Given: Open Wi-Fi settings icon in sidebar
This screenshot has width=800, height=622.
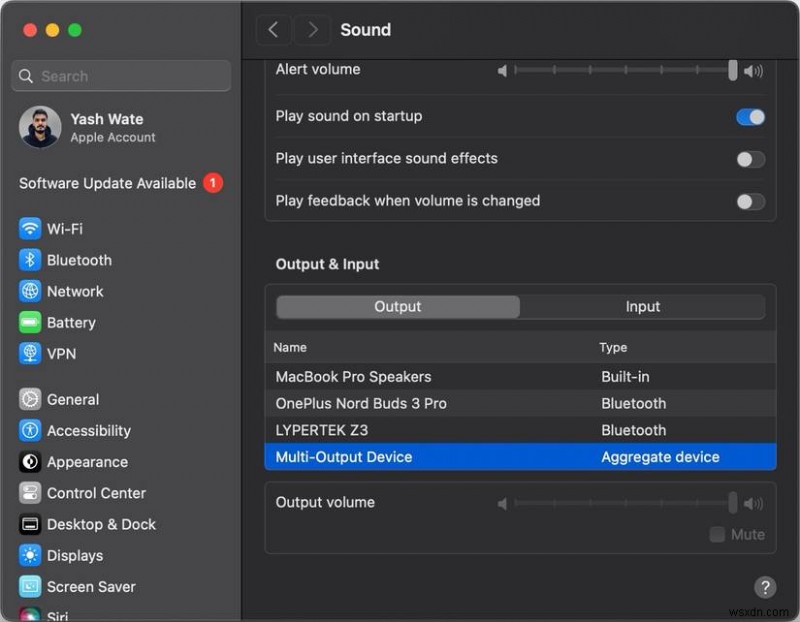Looking at the screenshot, I should tap(30, 229).
